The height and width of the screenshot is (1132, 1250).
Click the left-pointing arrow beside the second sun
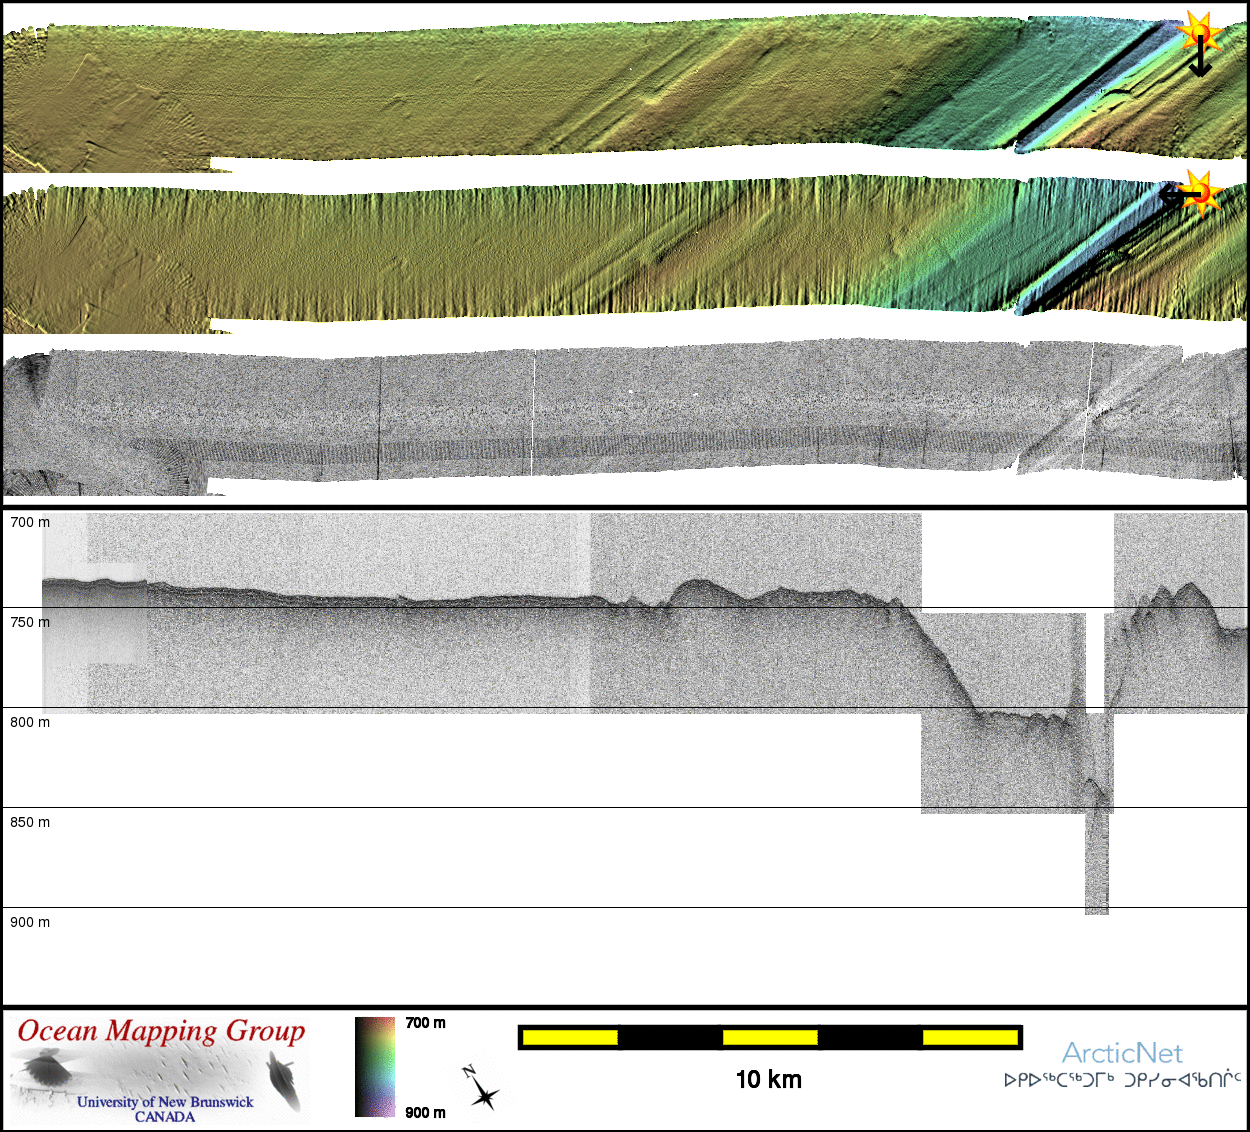pyautogui.click(x=1172, y=197)
